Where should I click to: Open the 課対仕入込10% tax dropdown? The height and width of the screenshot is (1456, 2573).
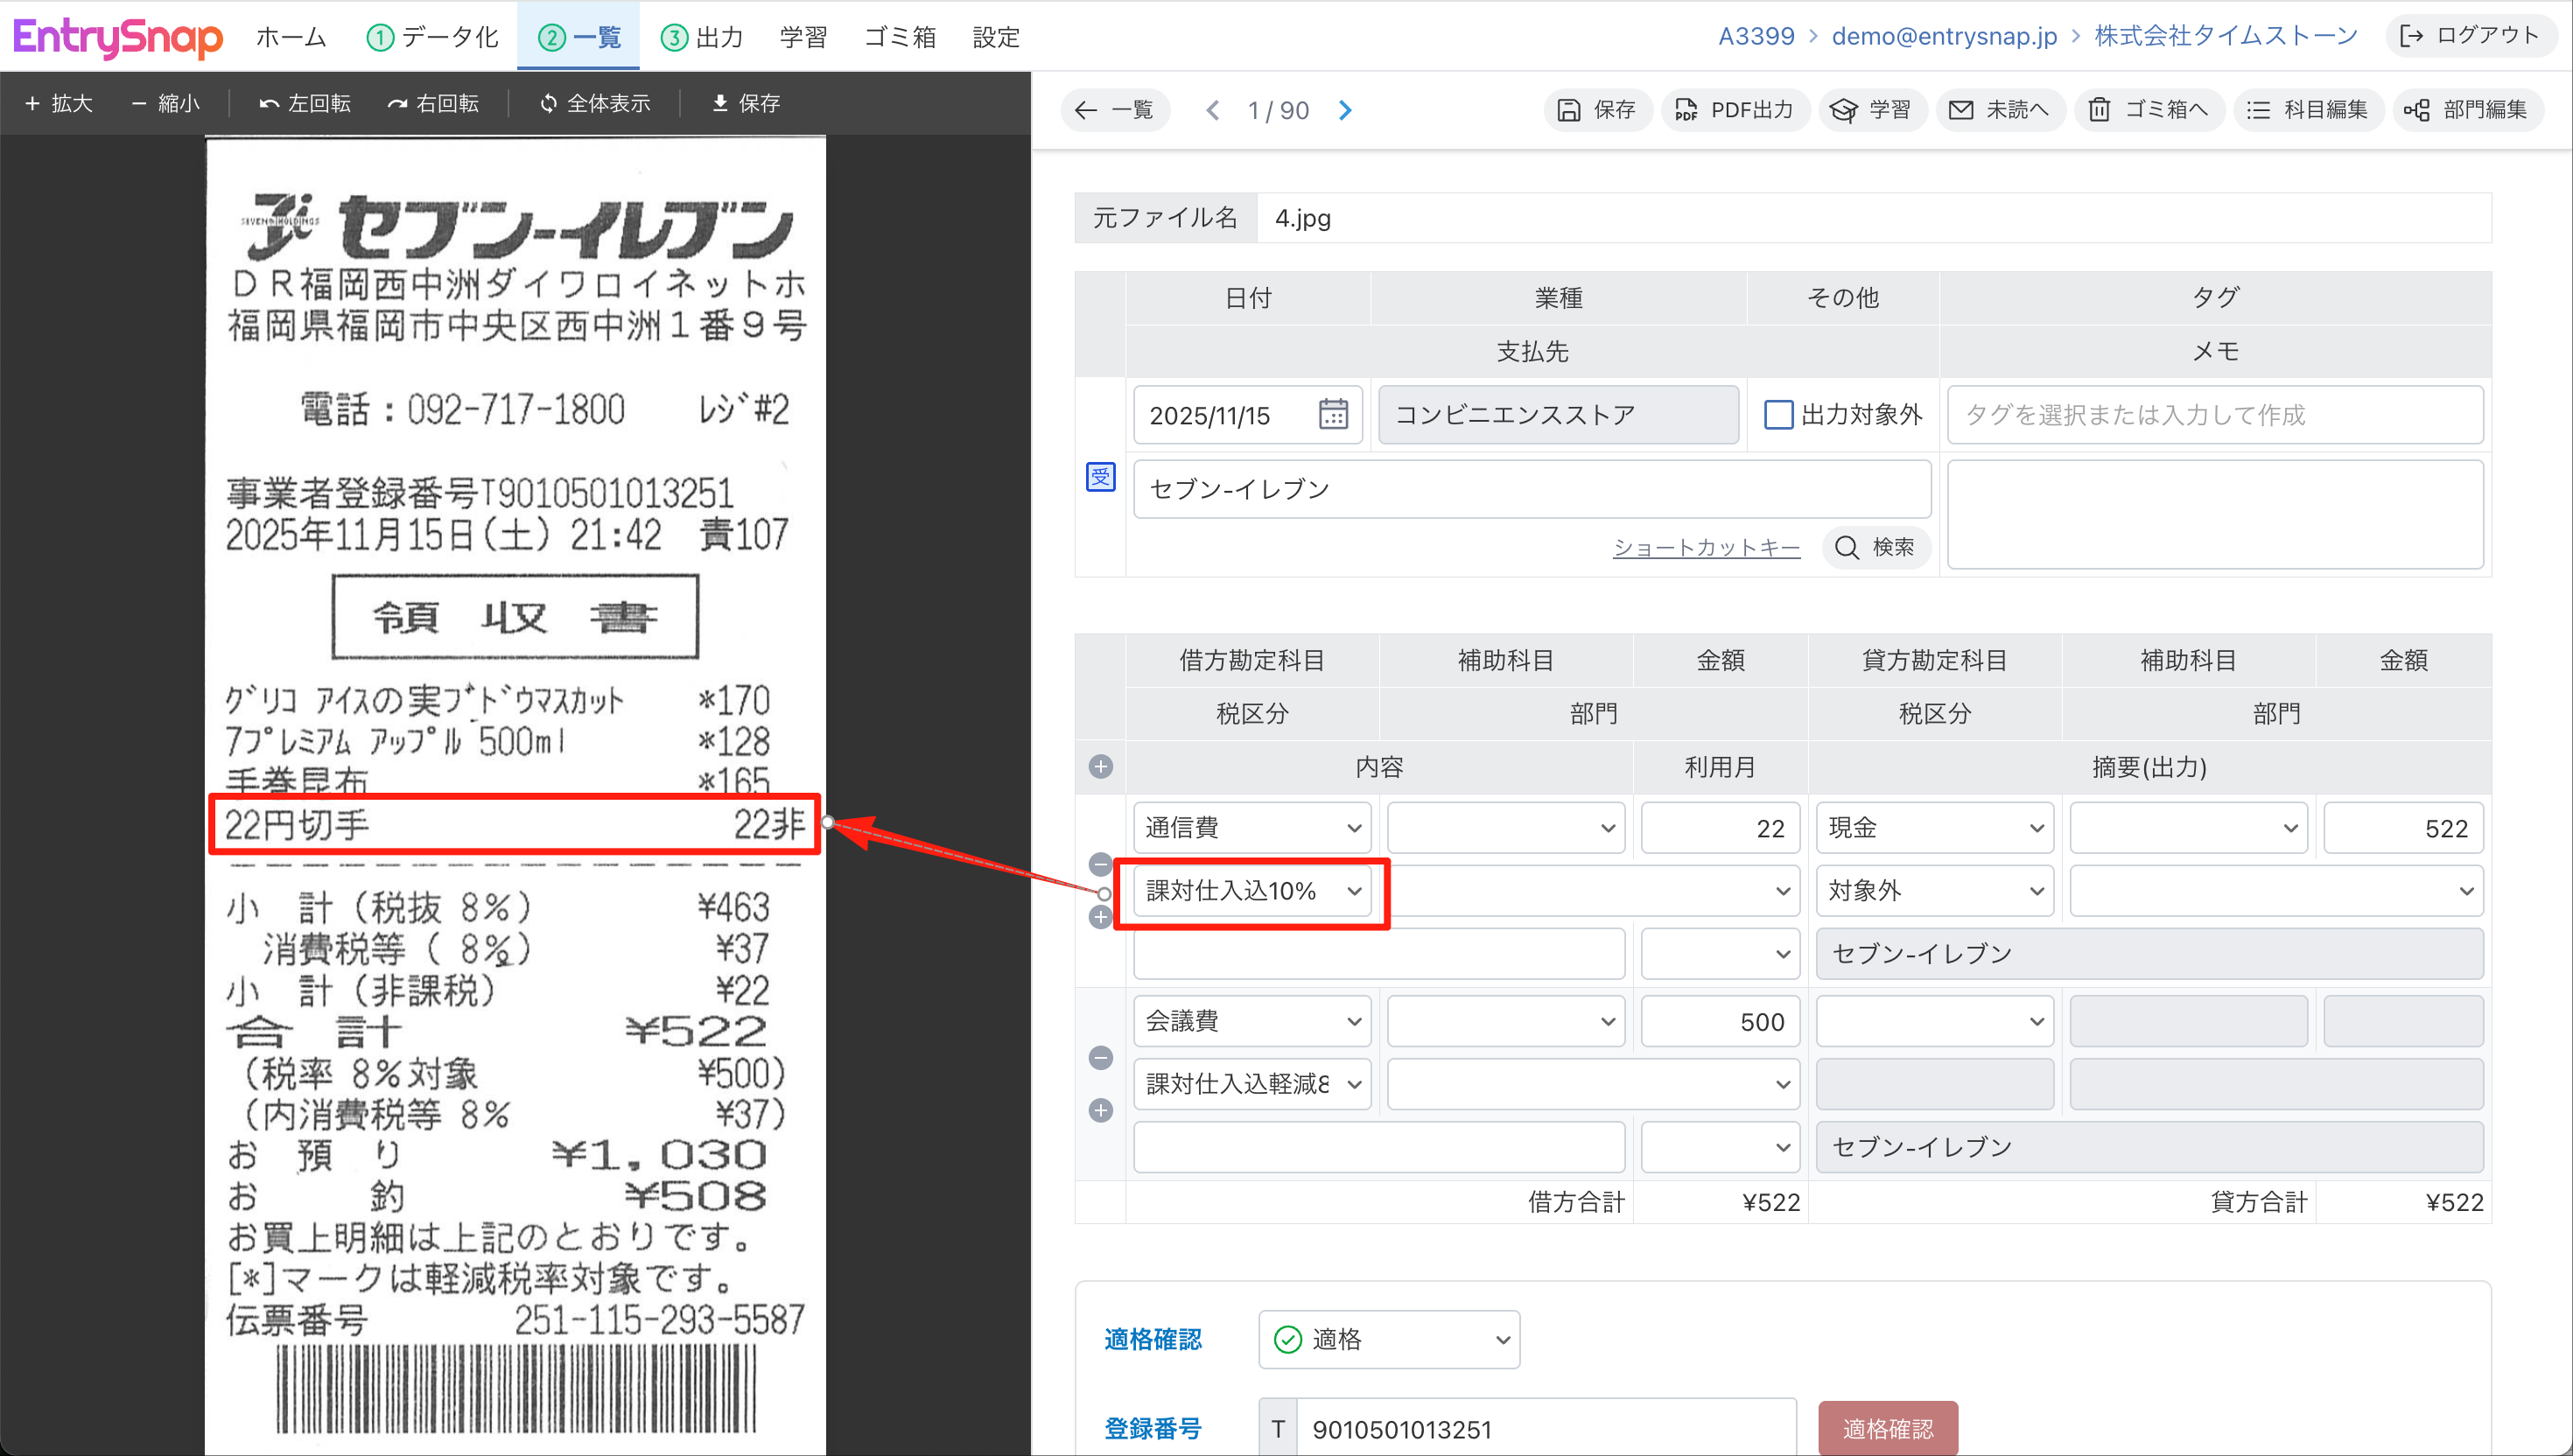[1252, 890]
